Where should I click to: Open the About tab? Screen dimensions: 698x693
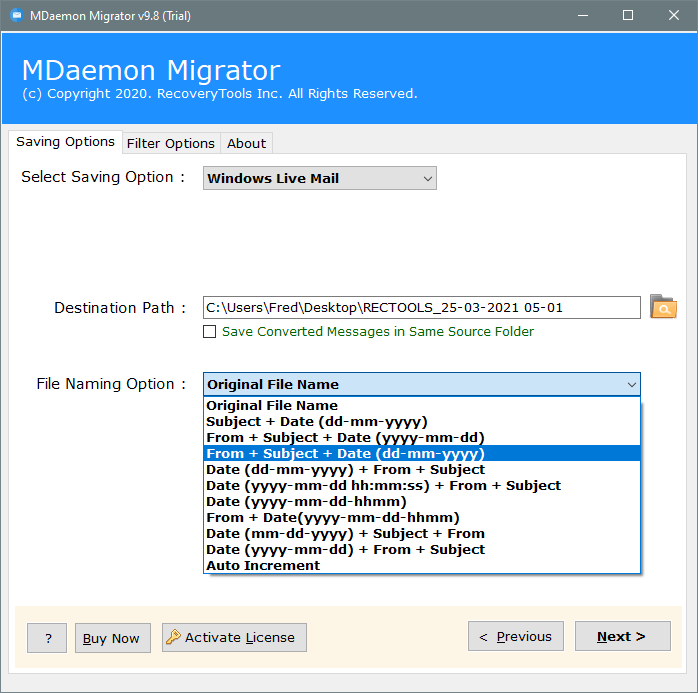pyautogui.click(x=246, y=143)
